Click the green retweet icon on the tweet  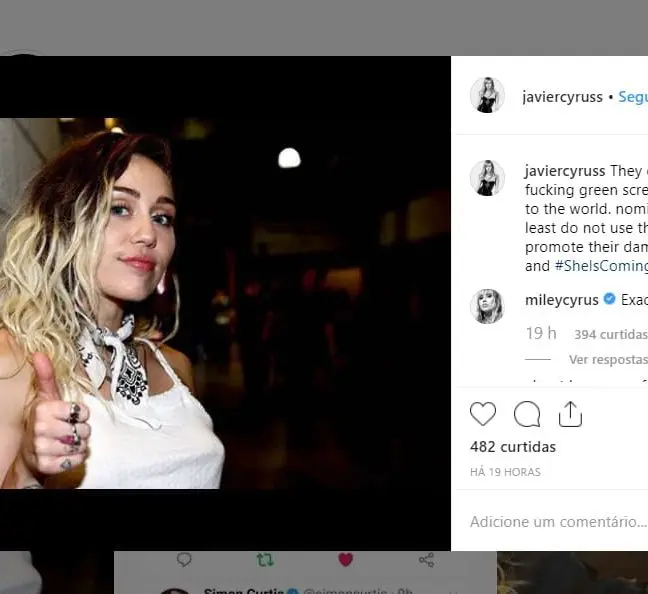[265, 560]
